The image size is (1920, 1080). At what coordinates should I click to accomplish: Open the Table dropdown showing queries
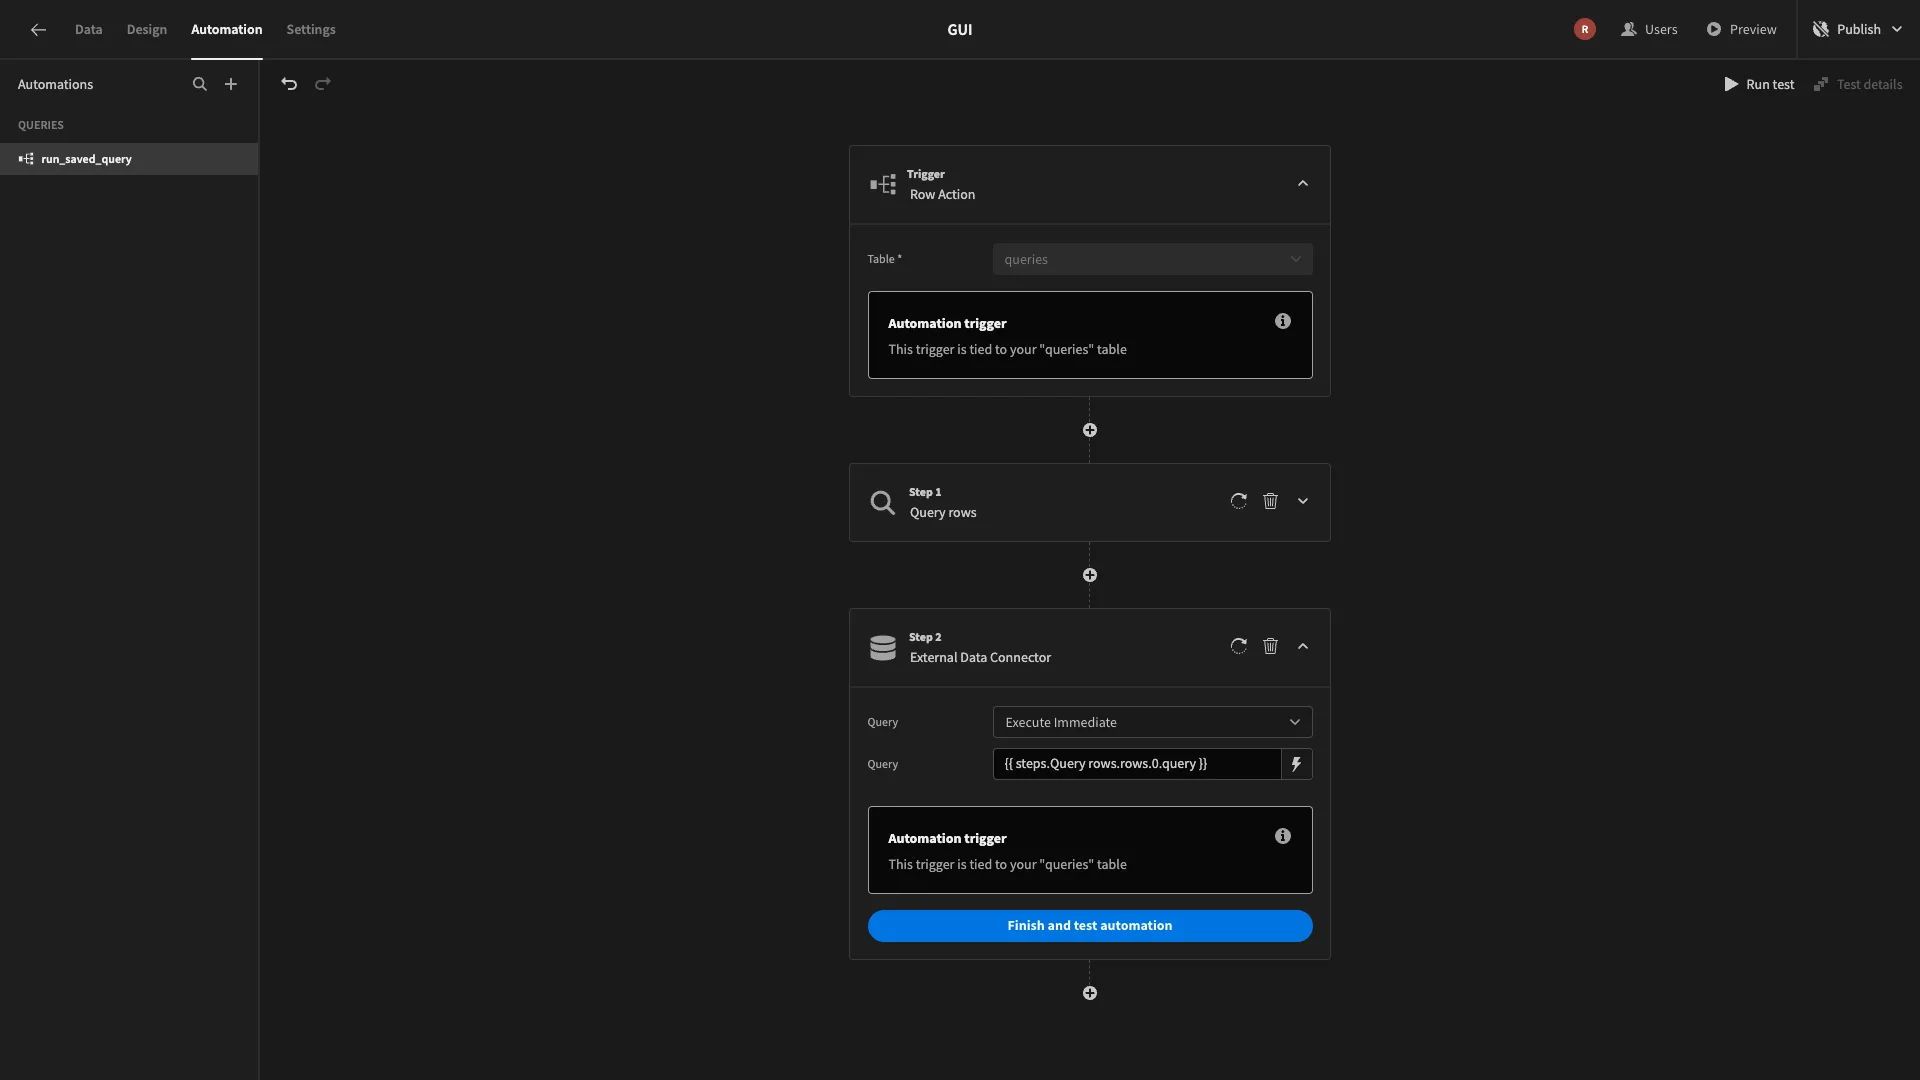(1152, 259)
